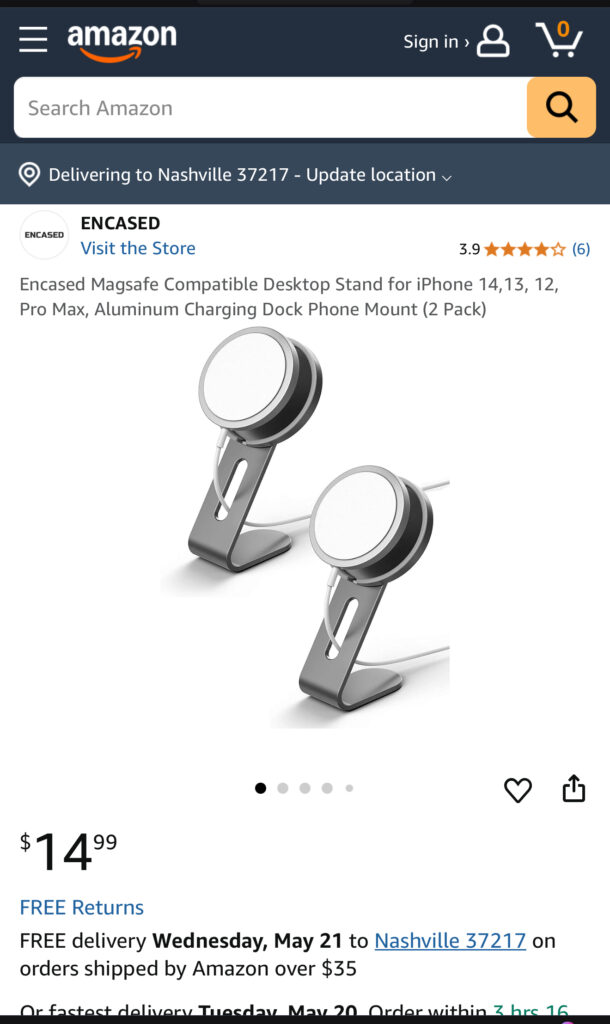Open FREE Returns details
The width and height of the screenshot is (610, 1024).
click(x=82, y=907)
